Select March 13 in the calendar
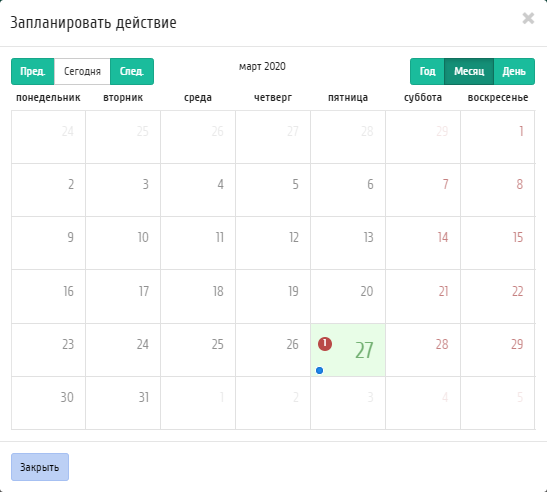547x492 pixels. click(348, 243)
